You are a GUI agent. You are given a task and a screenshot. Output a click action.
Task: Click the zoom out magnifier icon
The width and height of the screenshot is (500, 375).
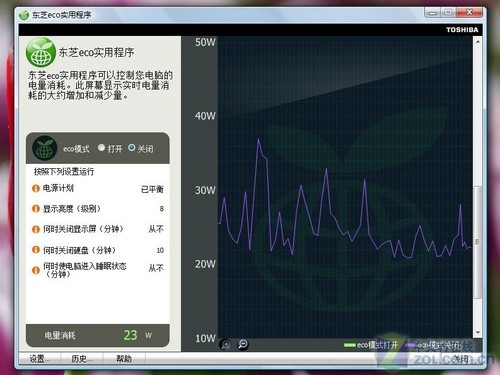(243, 344)
